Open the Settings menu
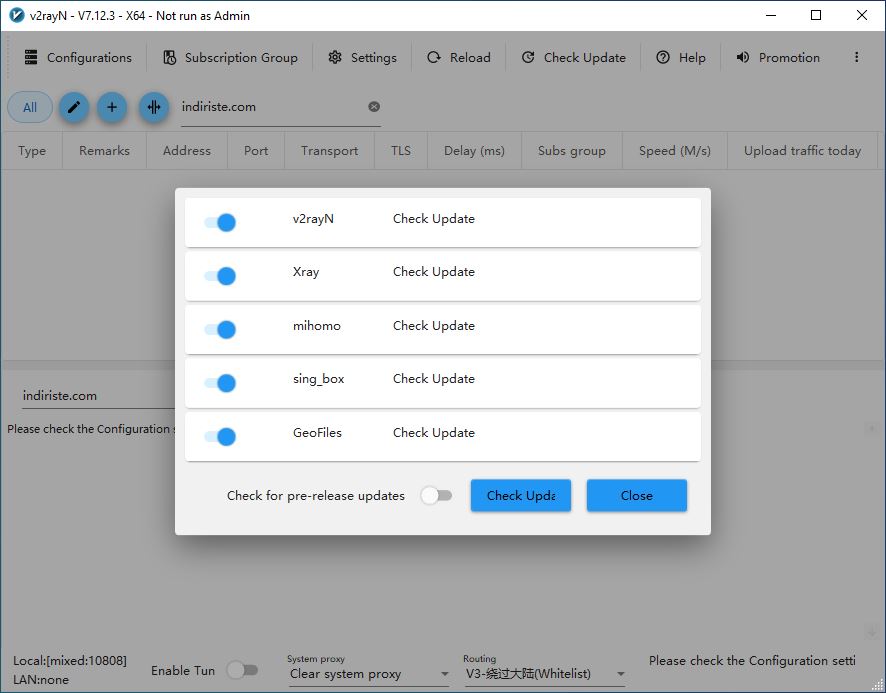Viewport: 886px width, 693px height. (x=362, y=58)
